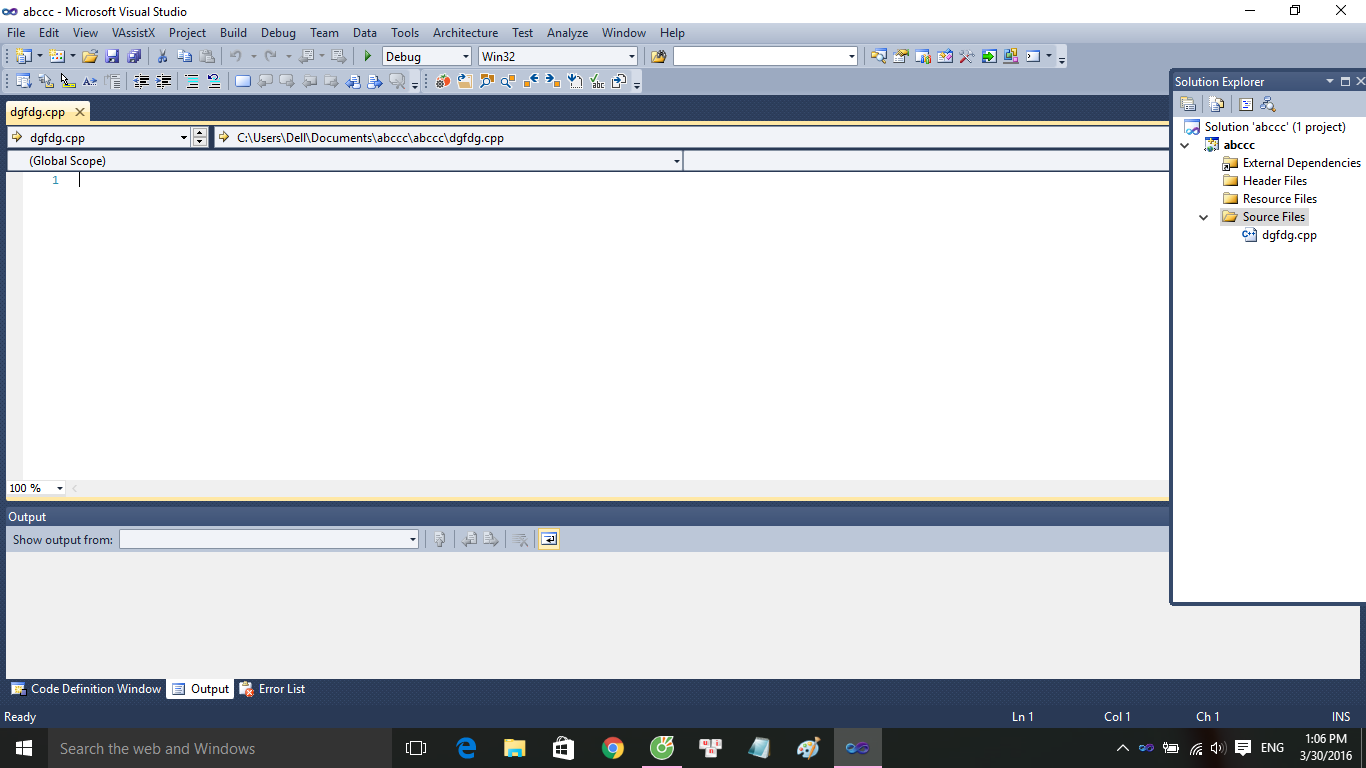This screenshot has height=768, width=1366.
Task: Click Show All Files in Solution Explorer
Action: coord(1217,104)
